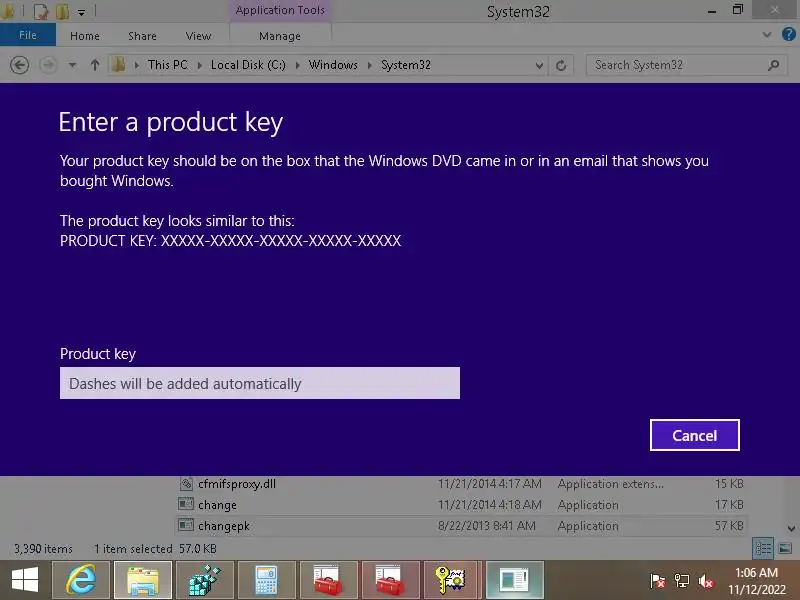
Task: Click the 57 KB size of changepk
Action: (x=729, y=526)
